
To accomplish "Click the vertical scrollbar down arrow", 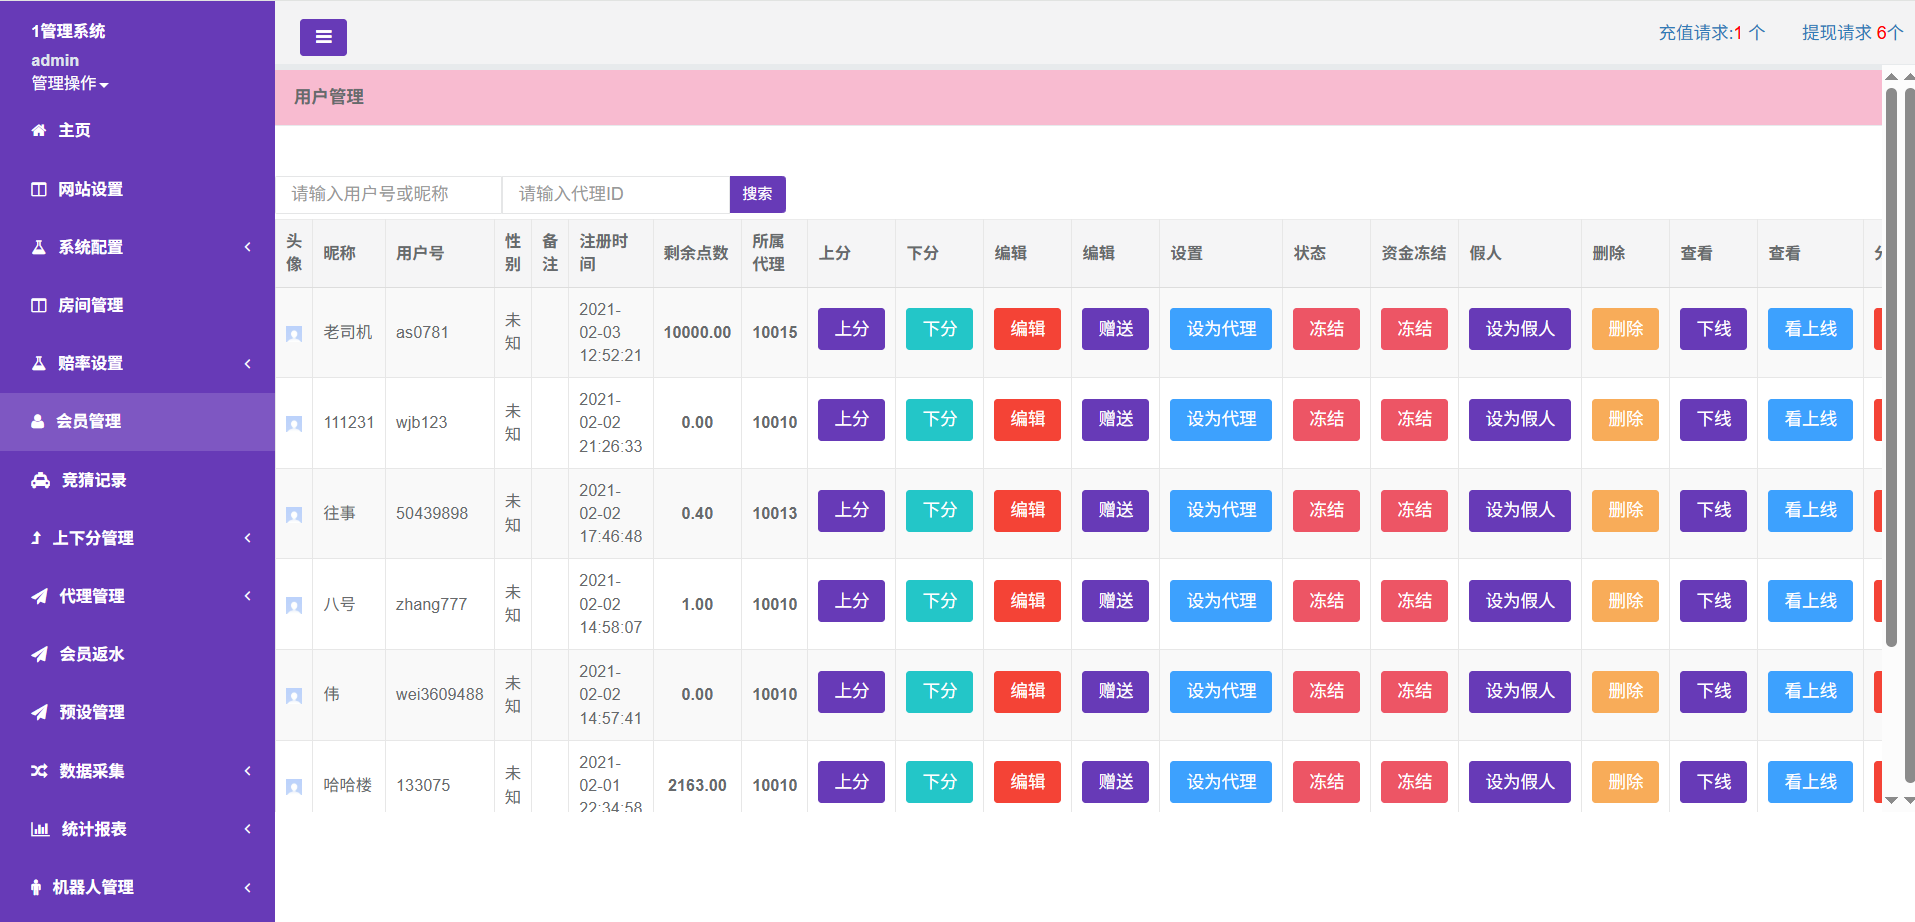I will (x=1891, y=800).
